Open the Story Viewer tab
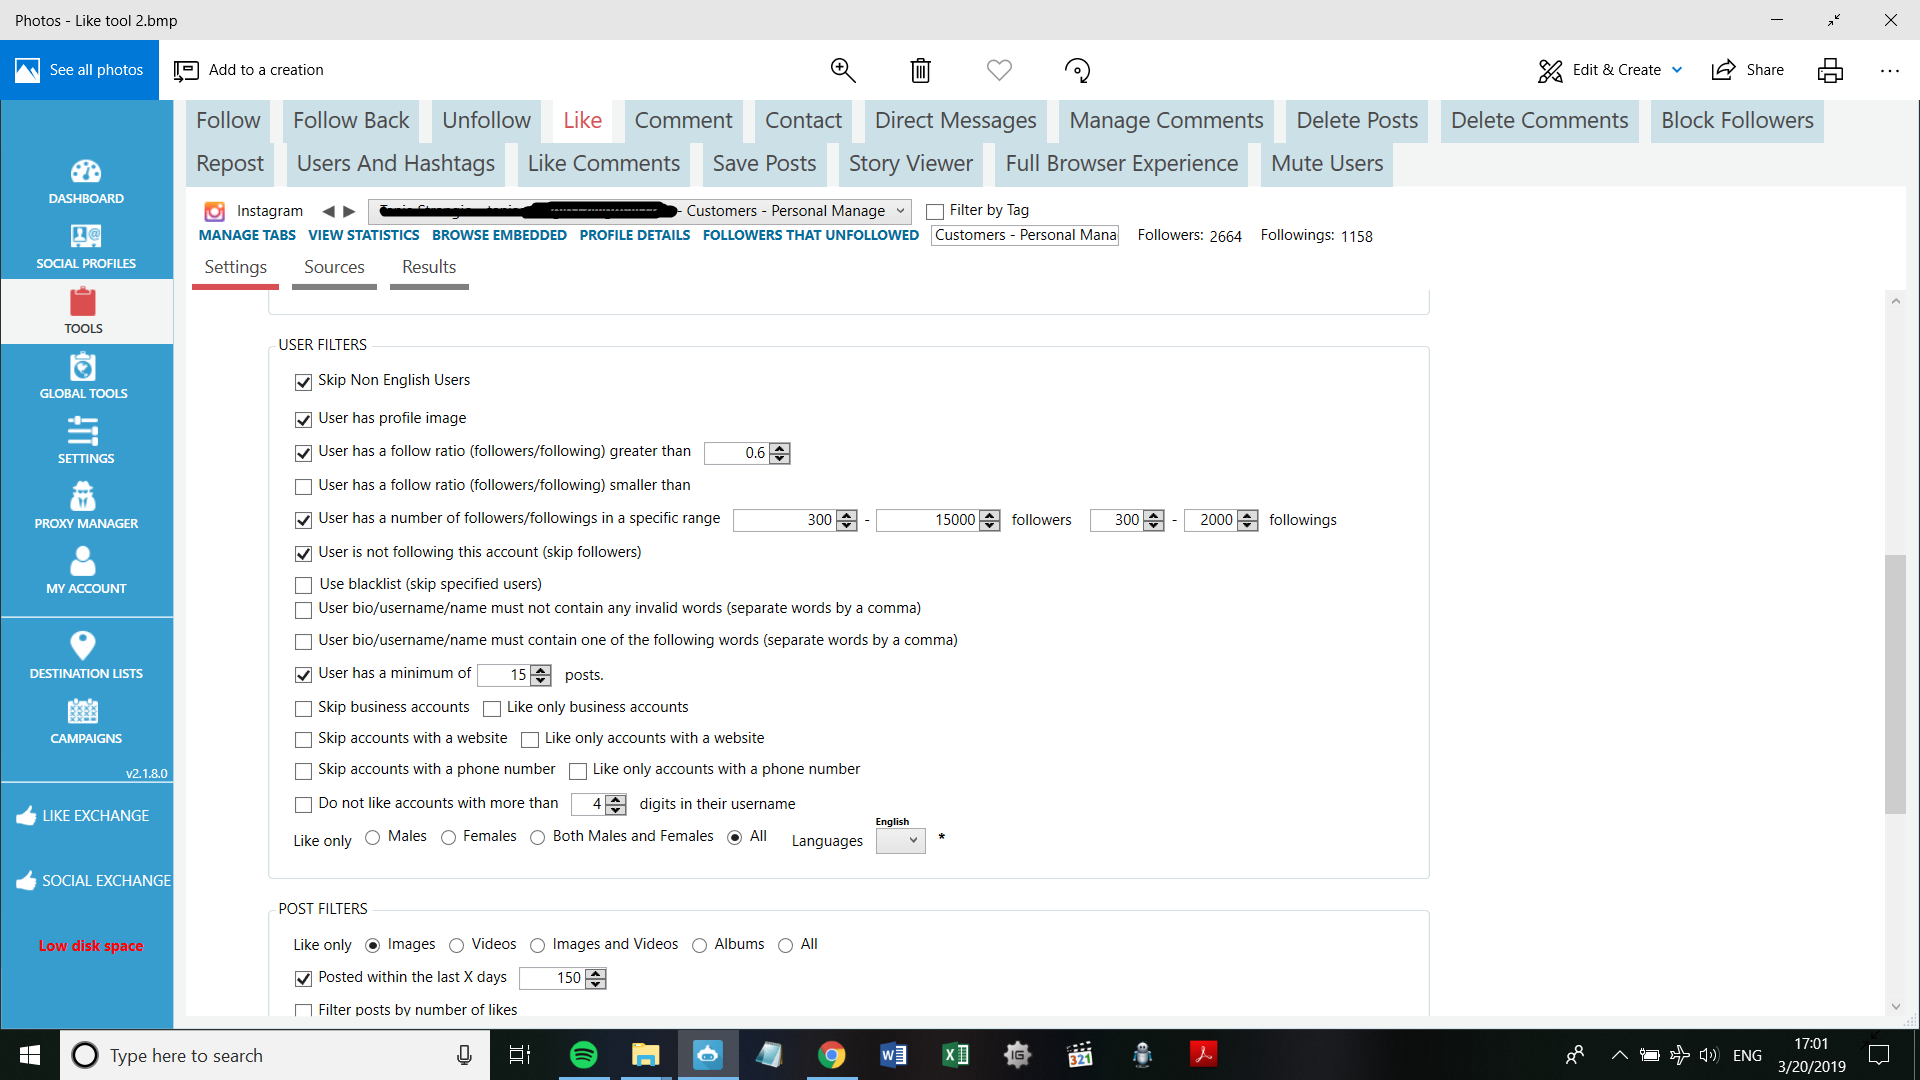 coord(910,163)
